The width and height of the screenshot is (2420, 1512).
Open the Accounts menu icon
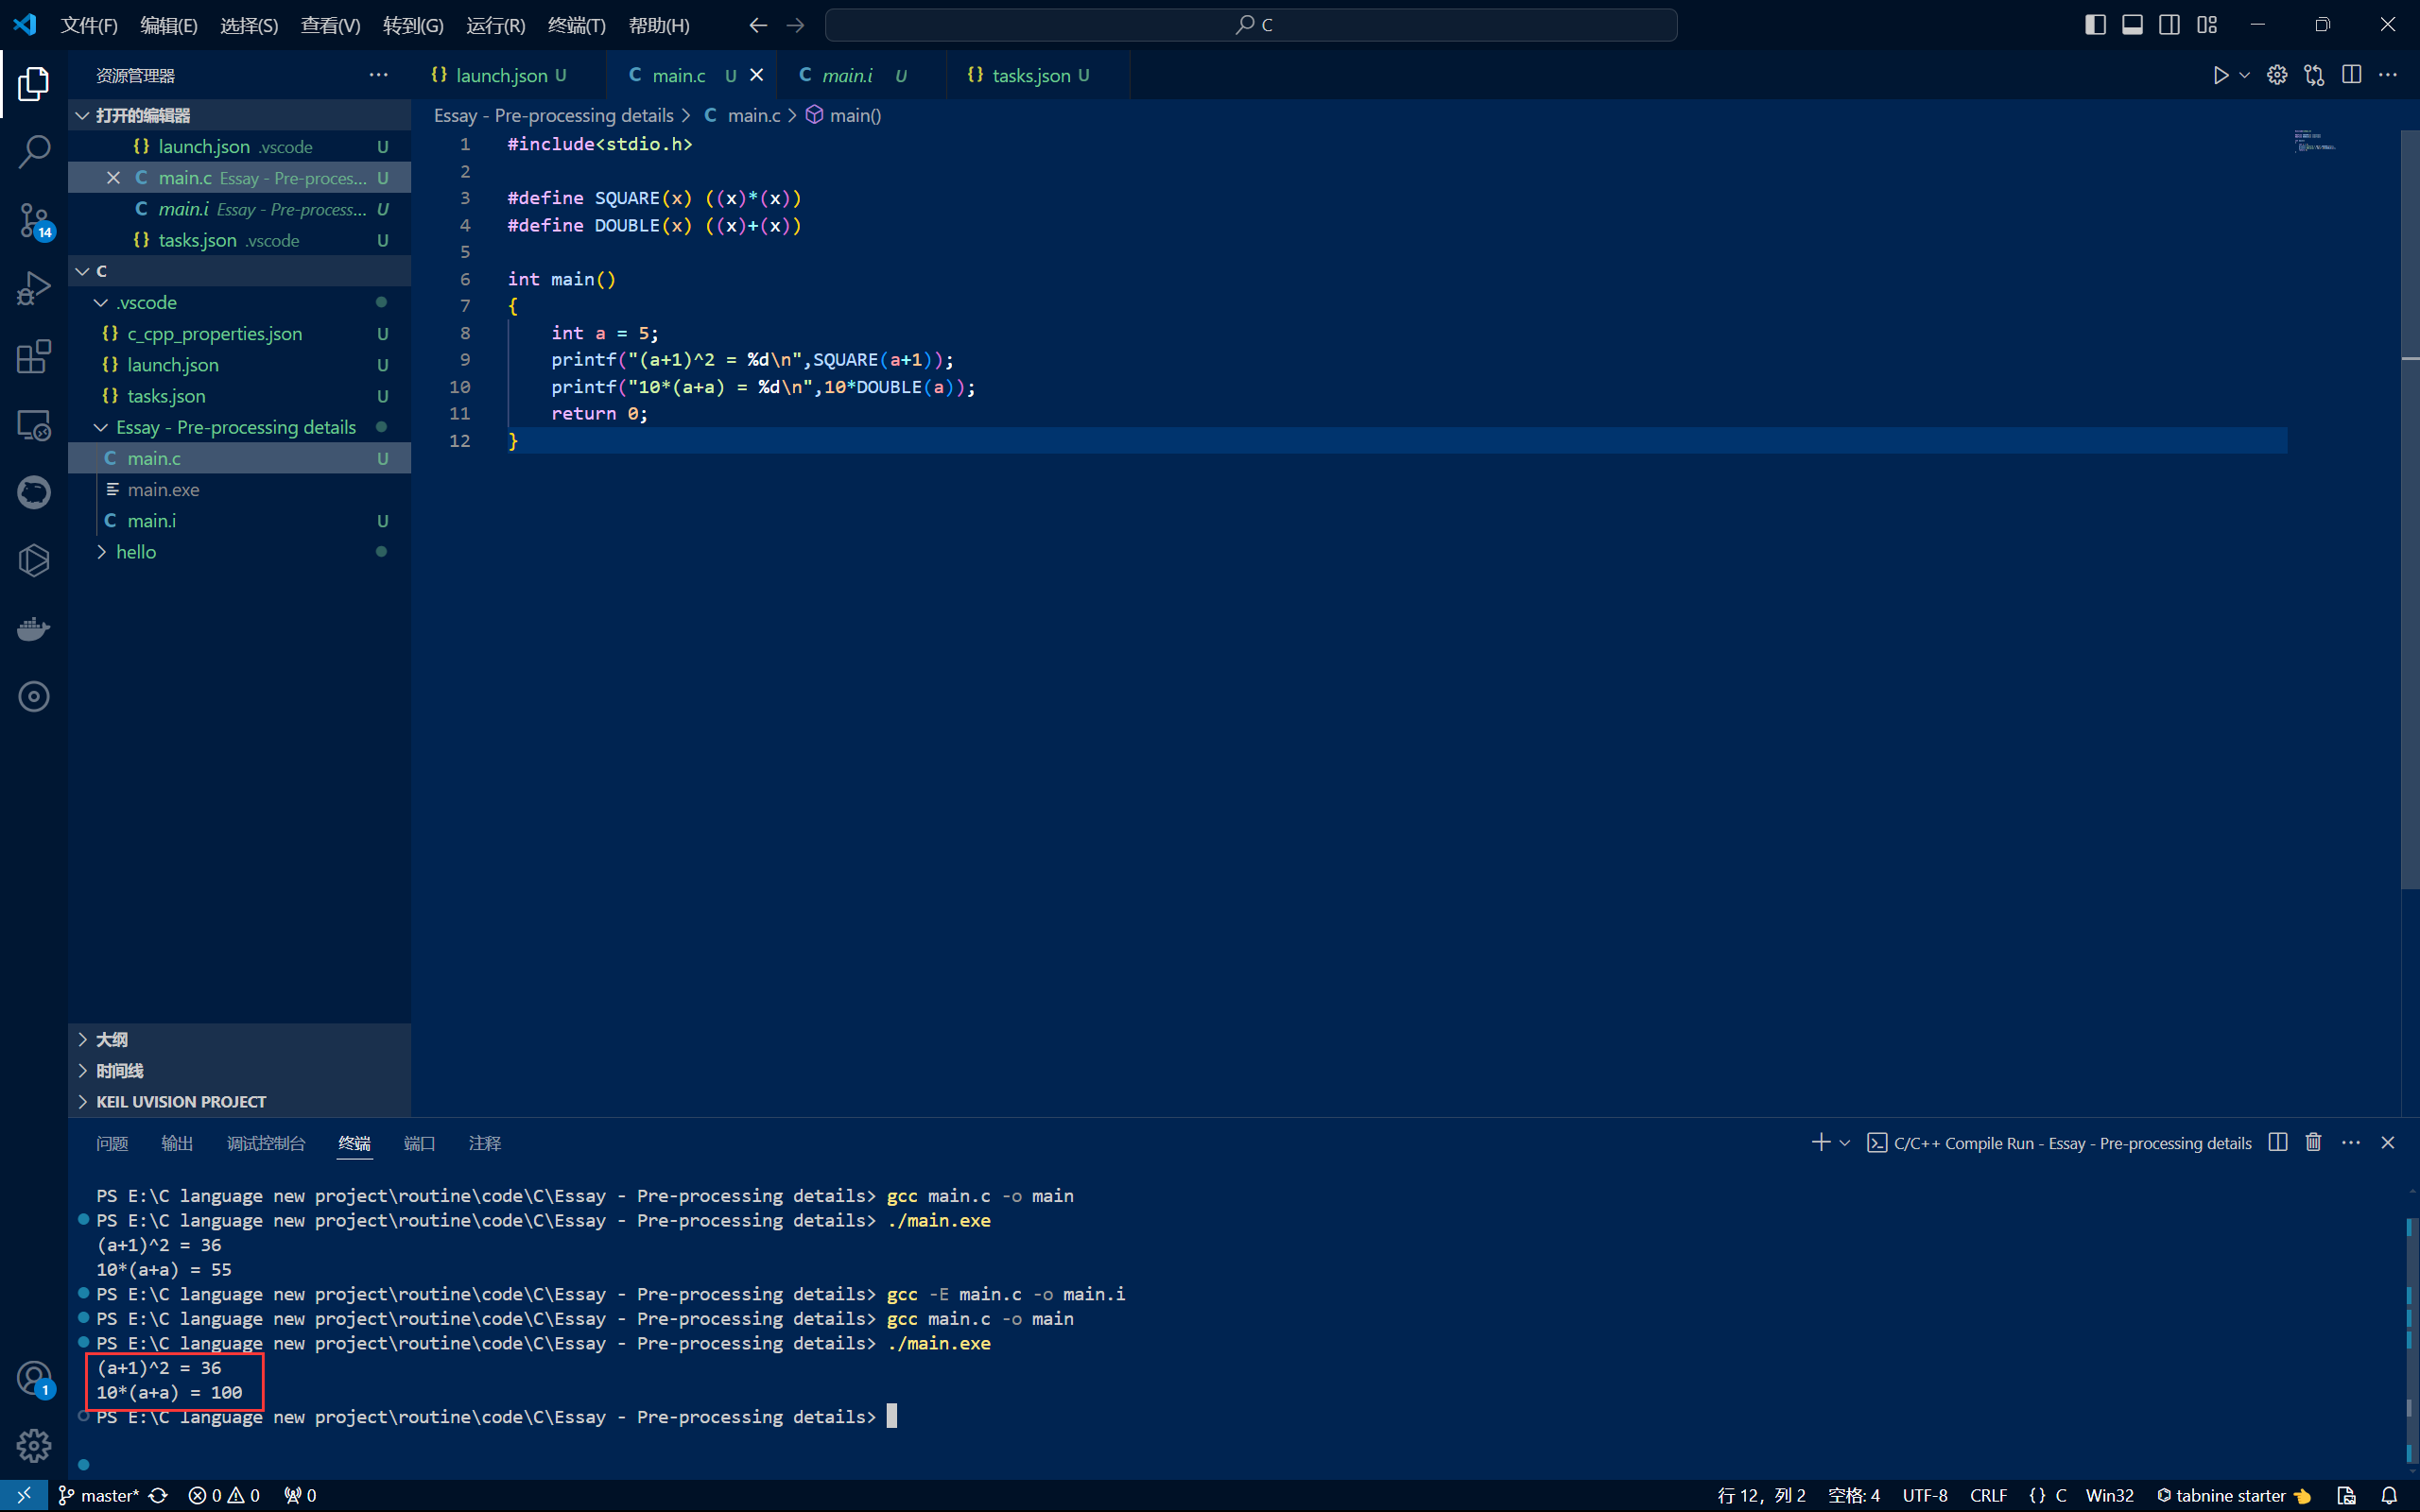34,1378
